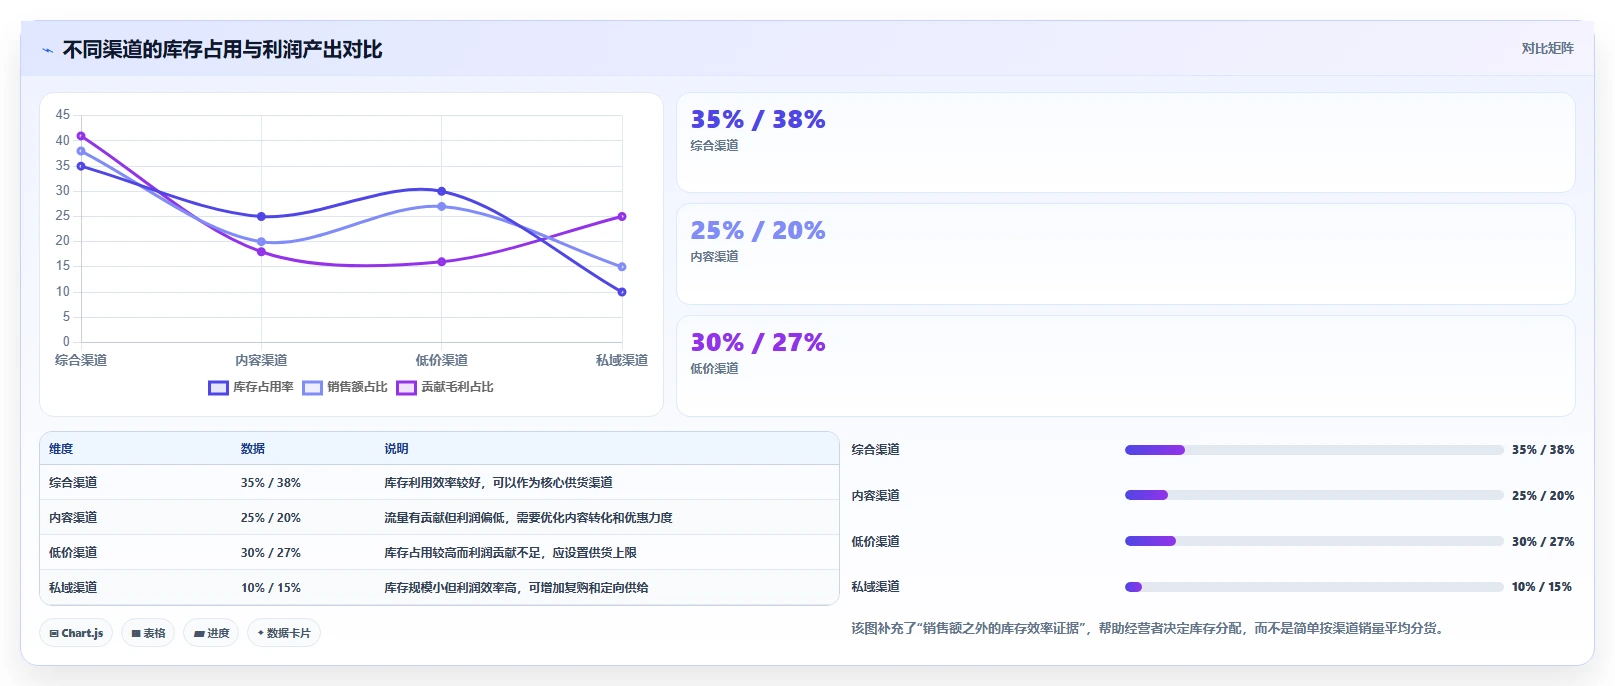
Task: Click the 销售额占比 data point at 内容渠道
Action: pyautogui.click(x=261, y=242)
